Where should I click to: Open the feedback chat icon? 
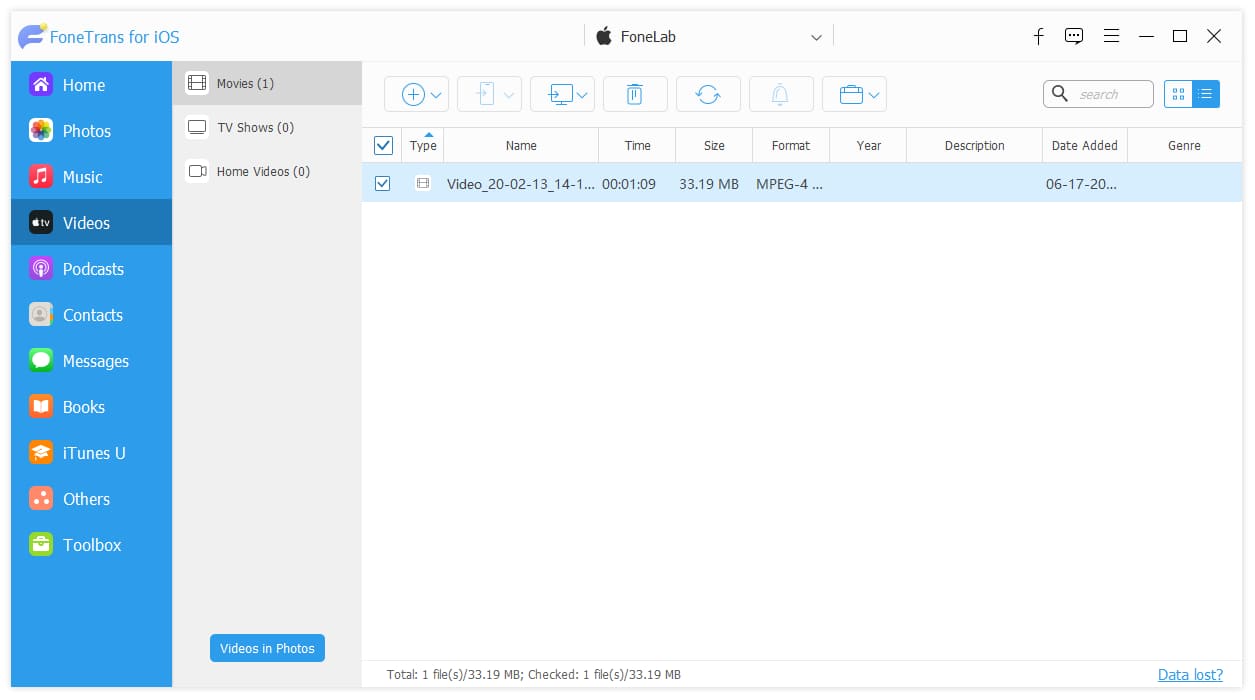[1074, 36]
